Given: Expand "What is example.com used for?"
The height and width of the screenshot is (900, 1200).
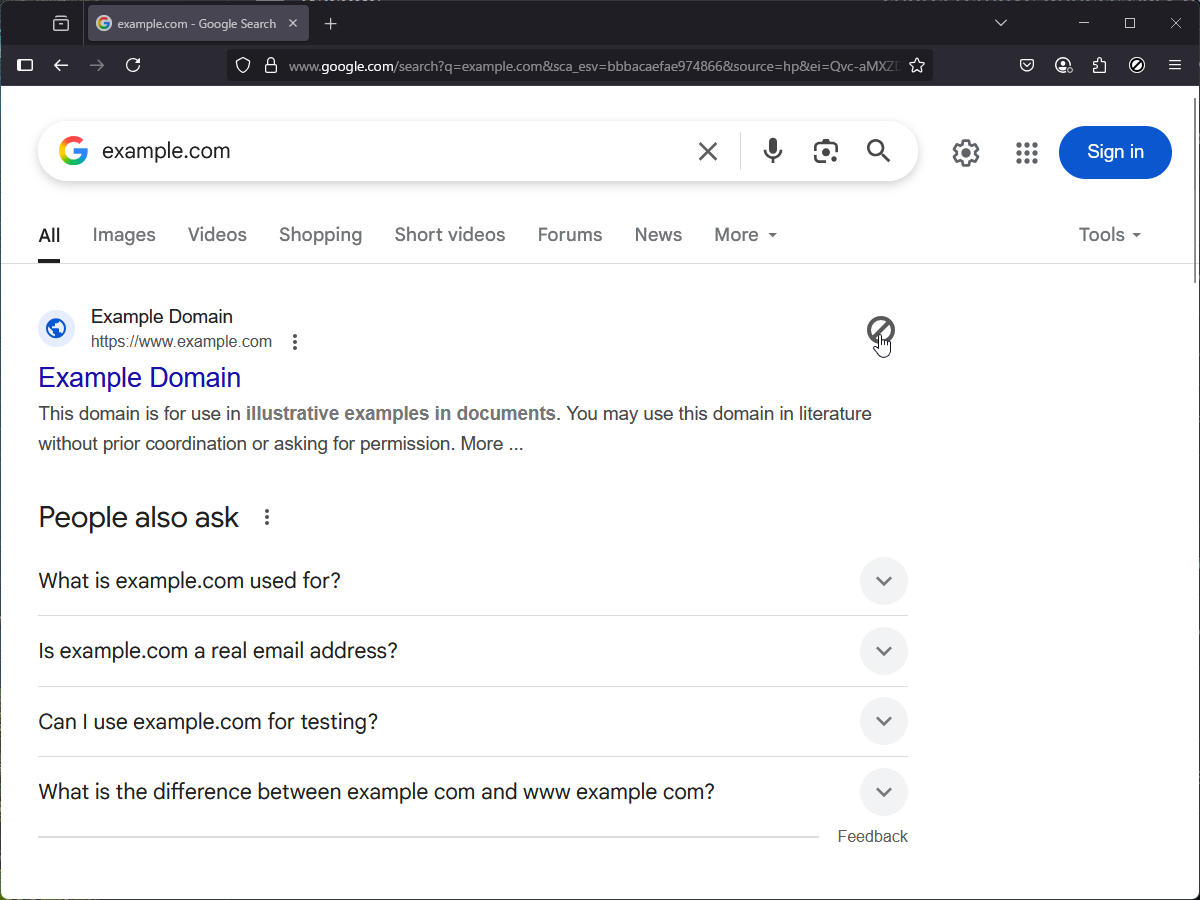Looking at the screenshot, I should (883, 581).
